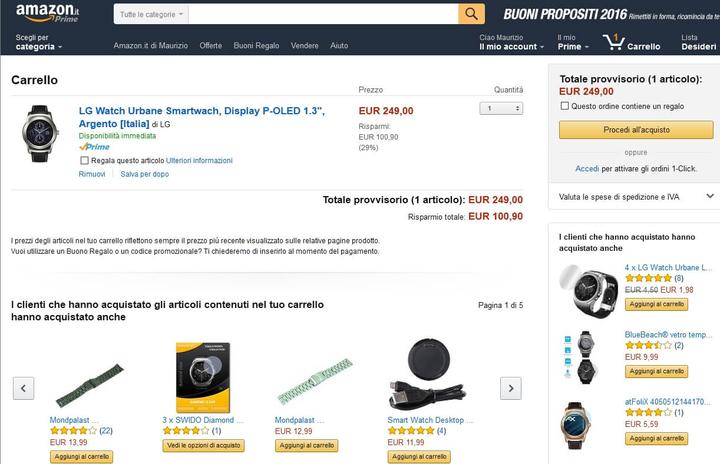The height and width of the screenshot is (464, 720).
Task: Go to 'Buoni Regalo' in the navigation bar
Action: tap(256, 46)
